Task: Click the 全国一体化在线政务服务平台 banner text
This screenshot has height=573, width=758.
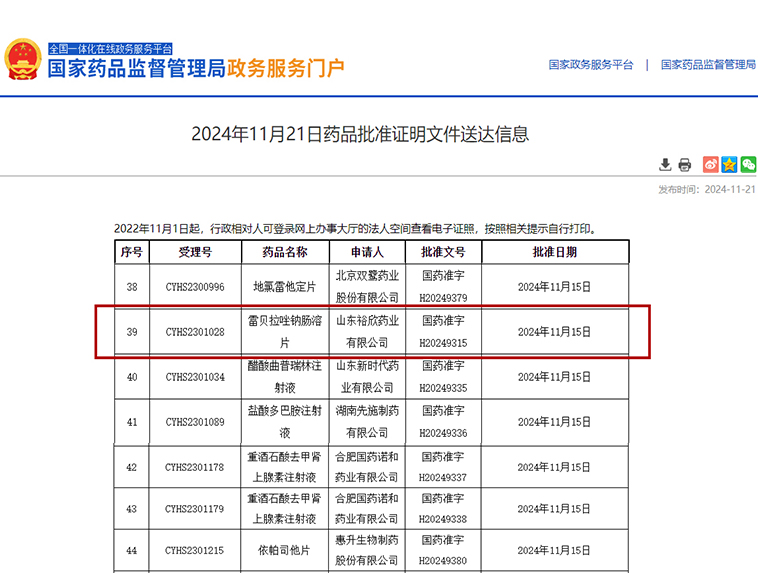Action: (111, 48)
